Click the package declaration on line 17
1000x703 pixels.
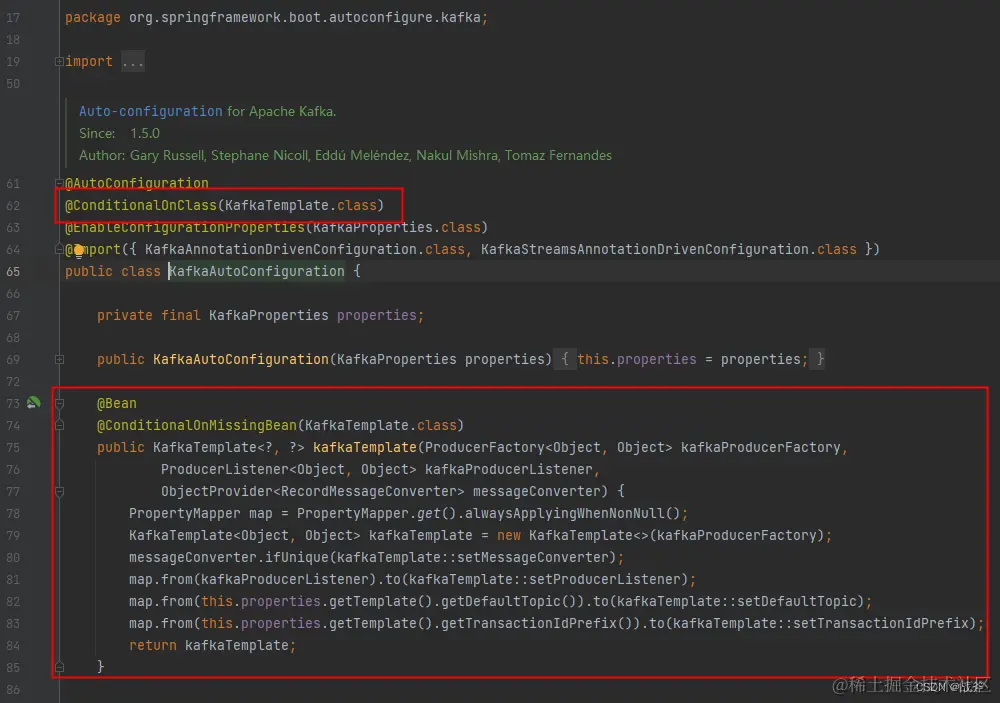(x=276, y=17)
